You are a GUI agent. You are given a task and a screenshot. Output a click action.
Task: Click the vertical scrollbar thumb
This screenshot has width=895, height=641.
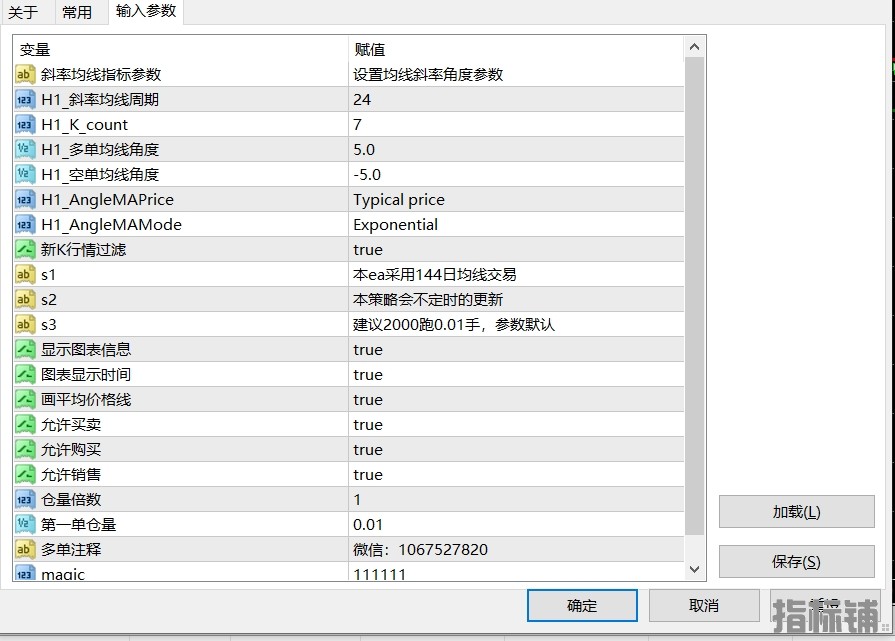pos(695,296)
